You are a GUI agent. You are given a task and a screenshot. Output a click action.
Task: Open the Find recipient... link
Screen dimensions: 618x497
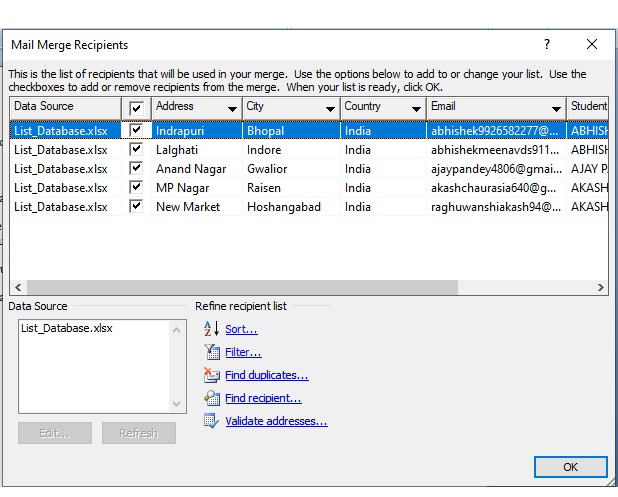(x=263, y=398)
